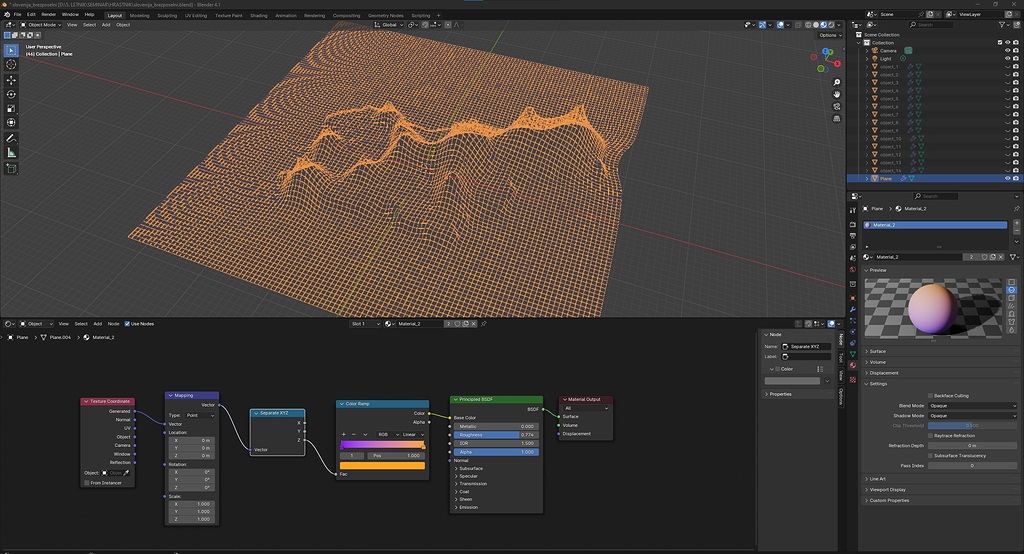Select the Select Box tool

point(11,50)
